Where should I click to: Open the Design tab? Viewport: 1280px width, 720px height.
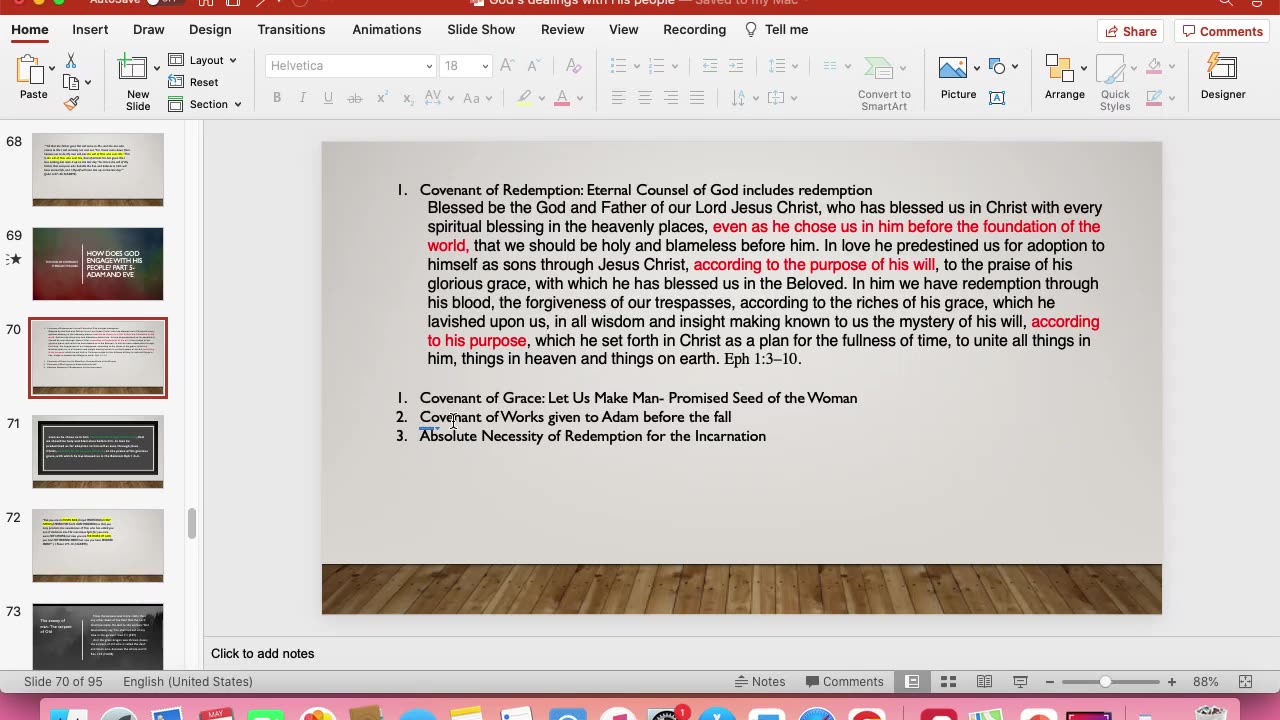(210, 30)
